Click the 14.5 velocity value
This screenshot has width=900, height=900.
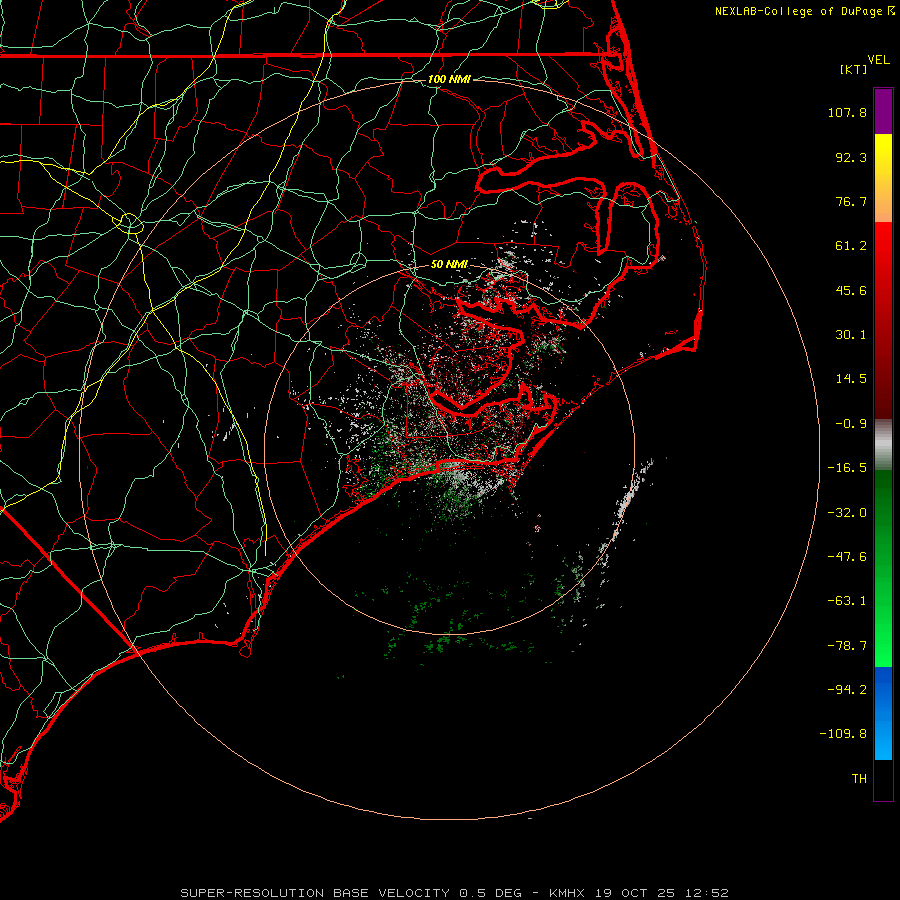click(851, 379)
